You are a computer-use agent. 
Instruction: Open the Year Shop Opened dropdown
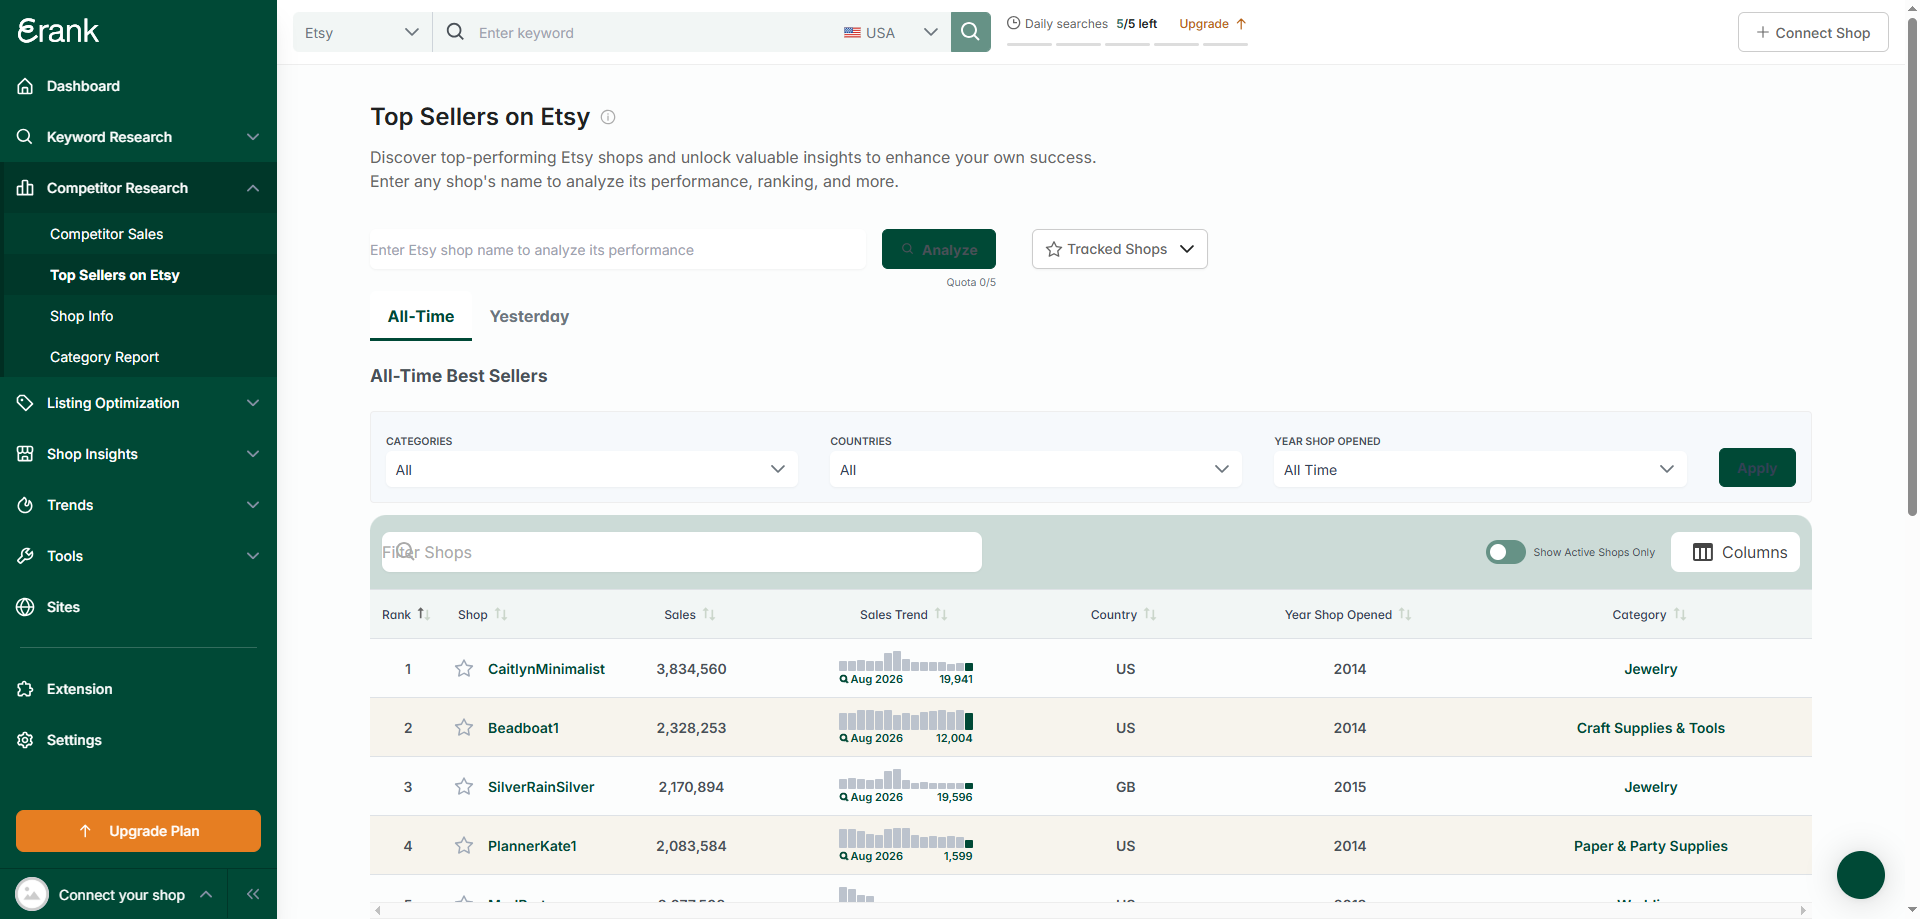1479,469
